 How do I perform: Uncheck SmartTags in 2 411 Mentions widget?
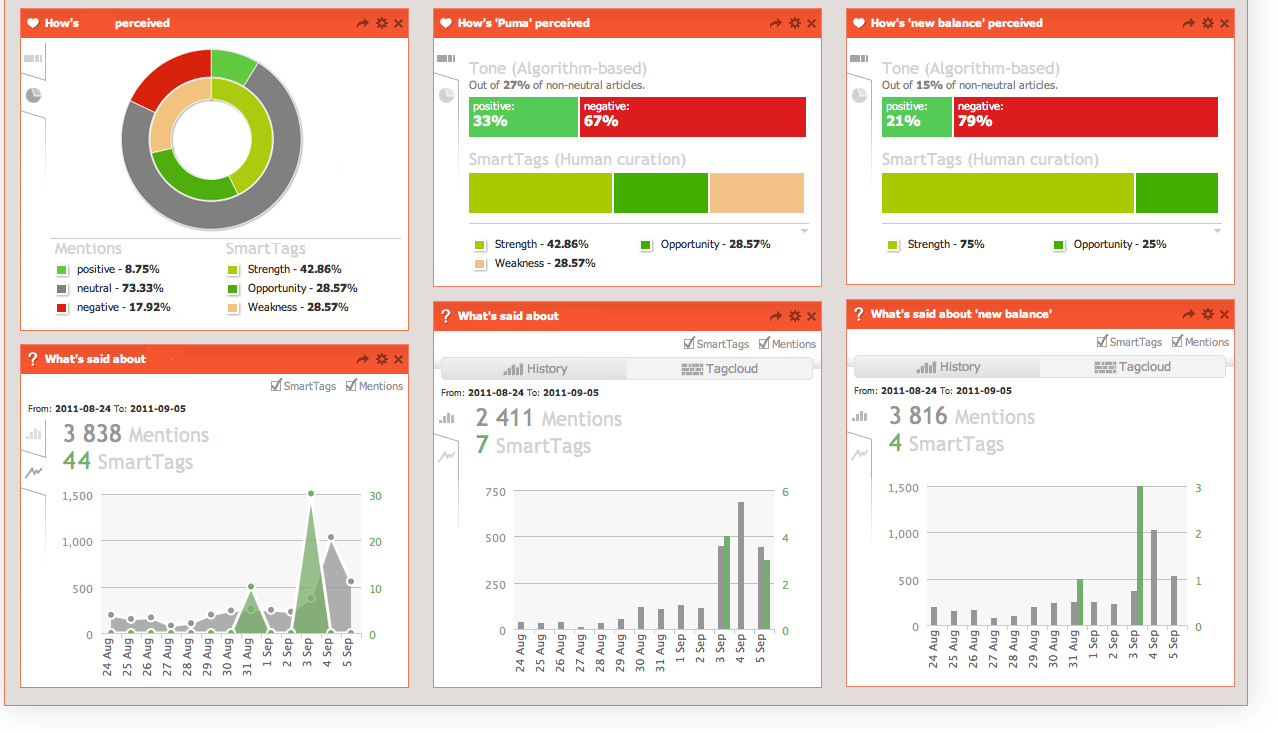click(689, 343)
